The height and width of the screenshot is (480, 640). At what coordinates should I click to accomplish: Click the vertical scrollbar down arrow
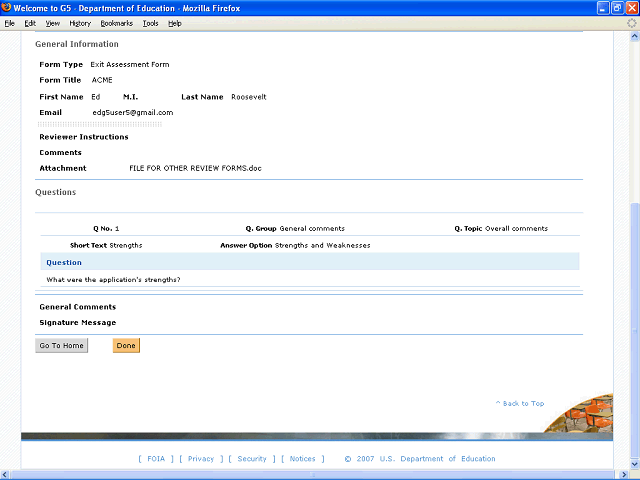(x=634, y=464)
